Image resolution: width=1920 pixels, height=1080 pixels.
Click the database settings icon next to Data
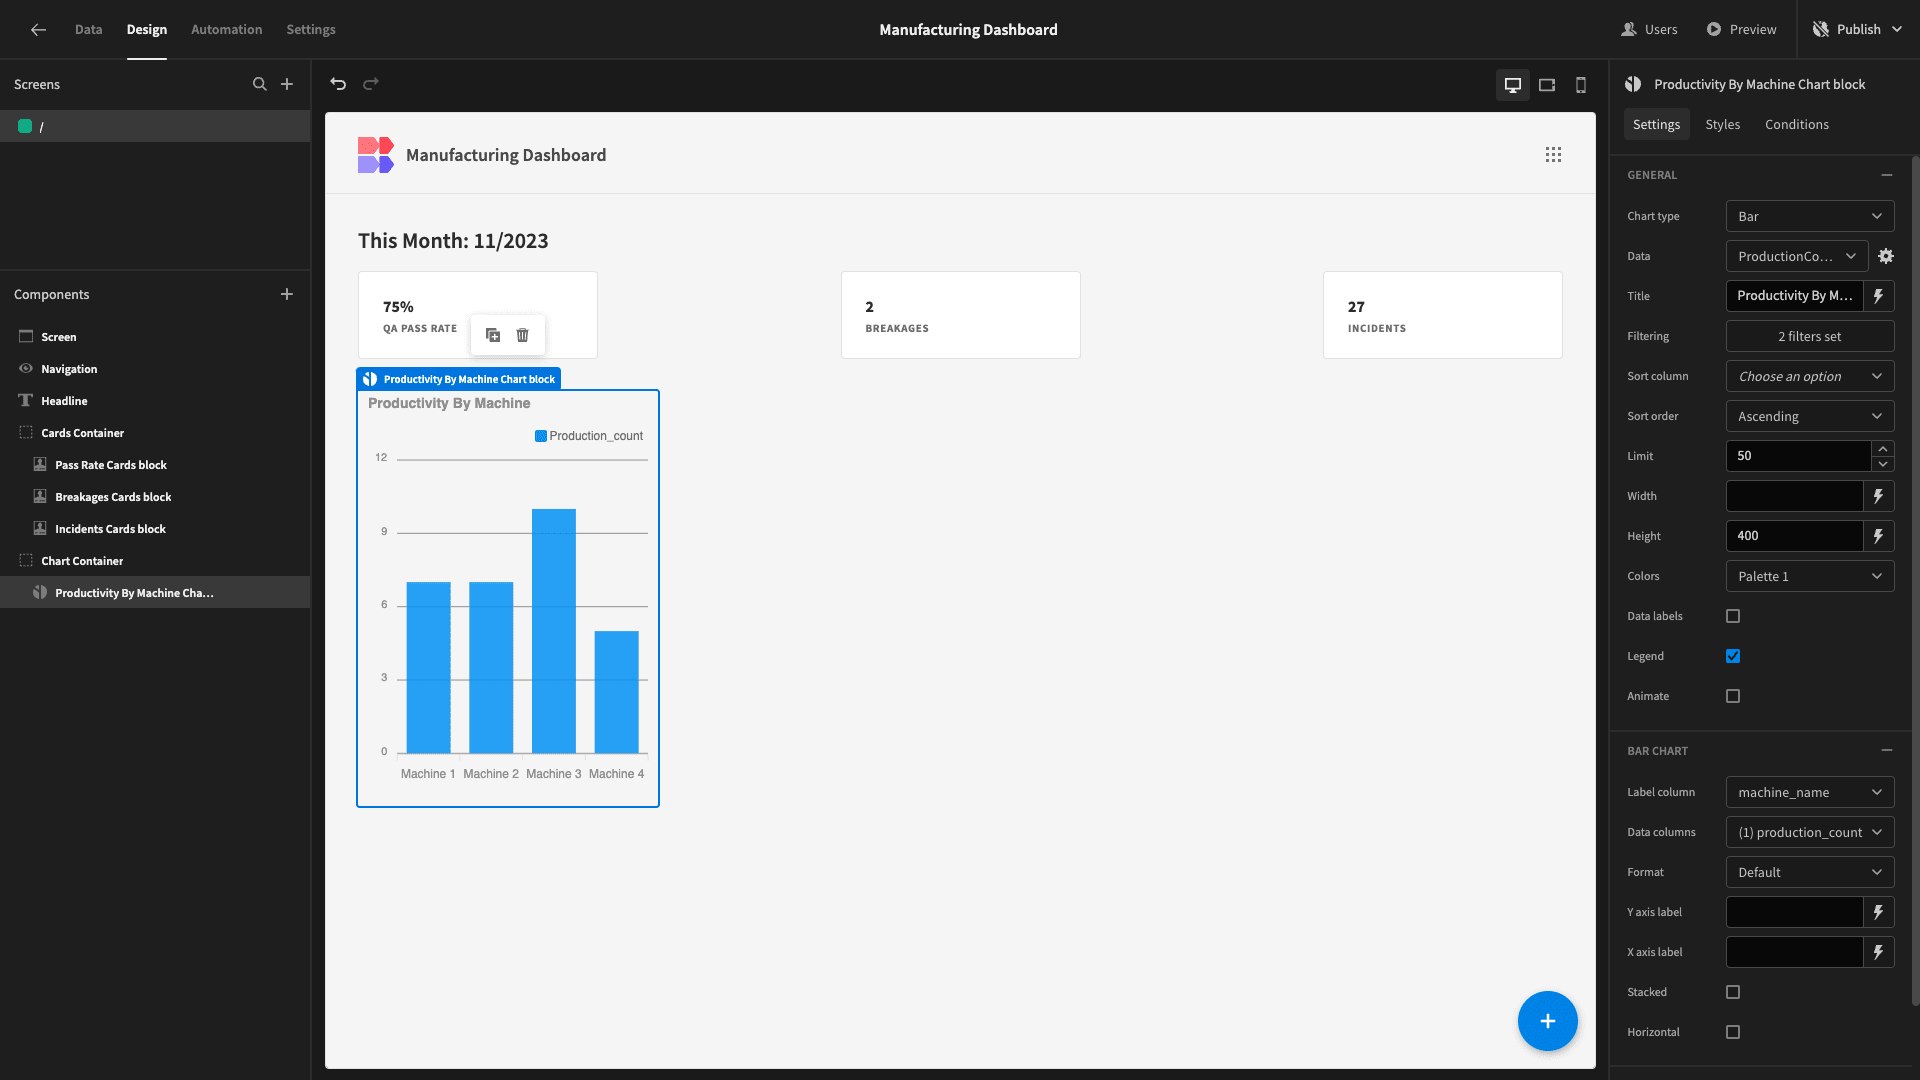pos(1888,256)
